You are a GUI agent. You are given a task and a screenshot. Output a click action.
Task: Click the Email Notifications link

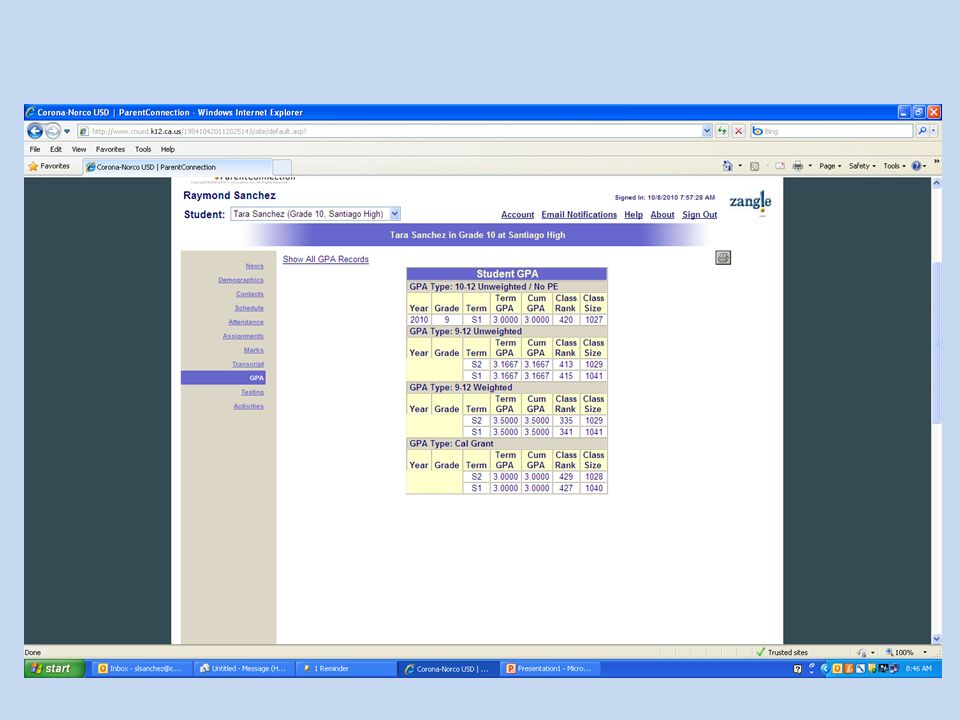point(579,215)
